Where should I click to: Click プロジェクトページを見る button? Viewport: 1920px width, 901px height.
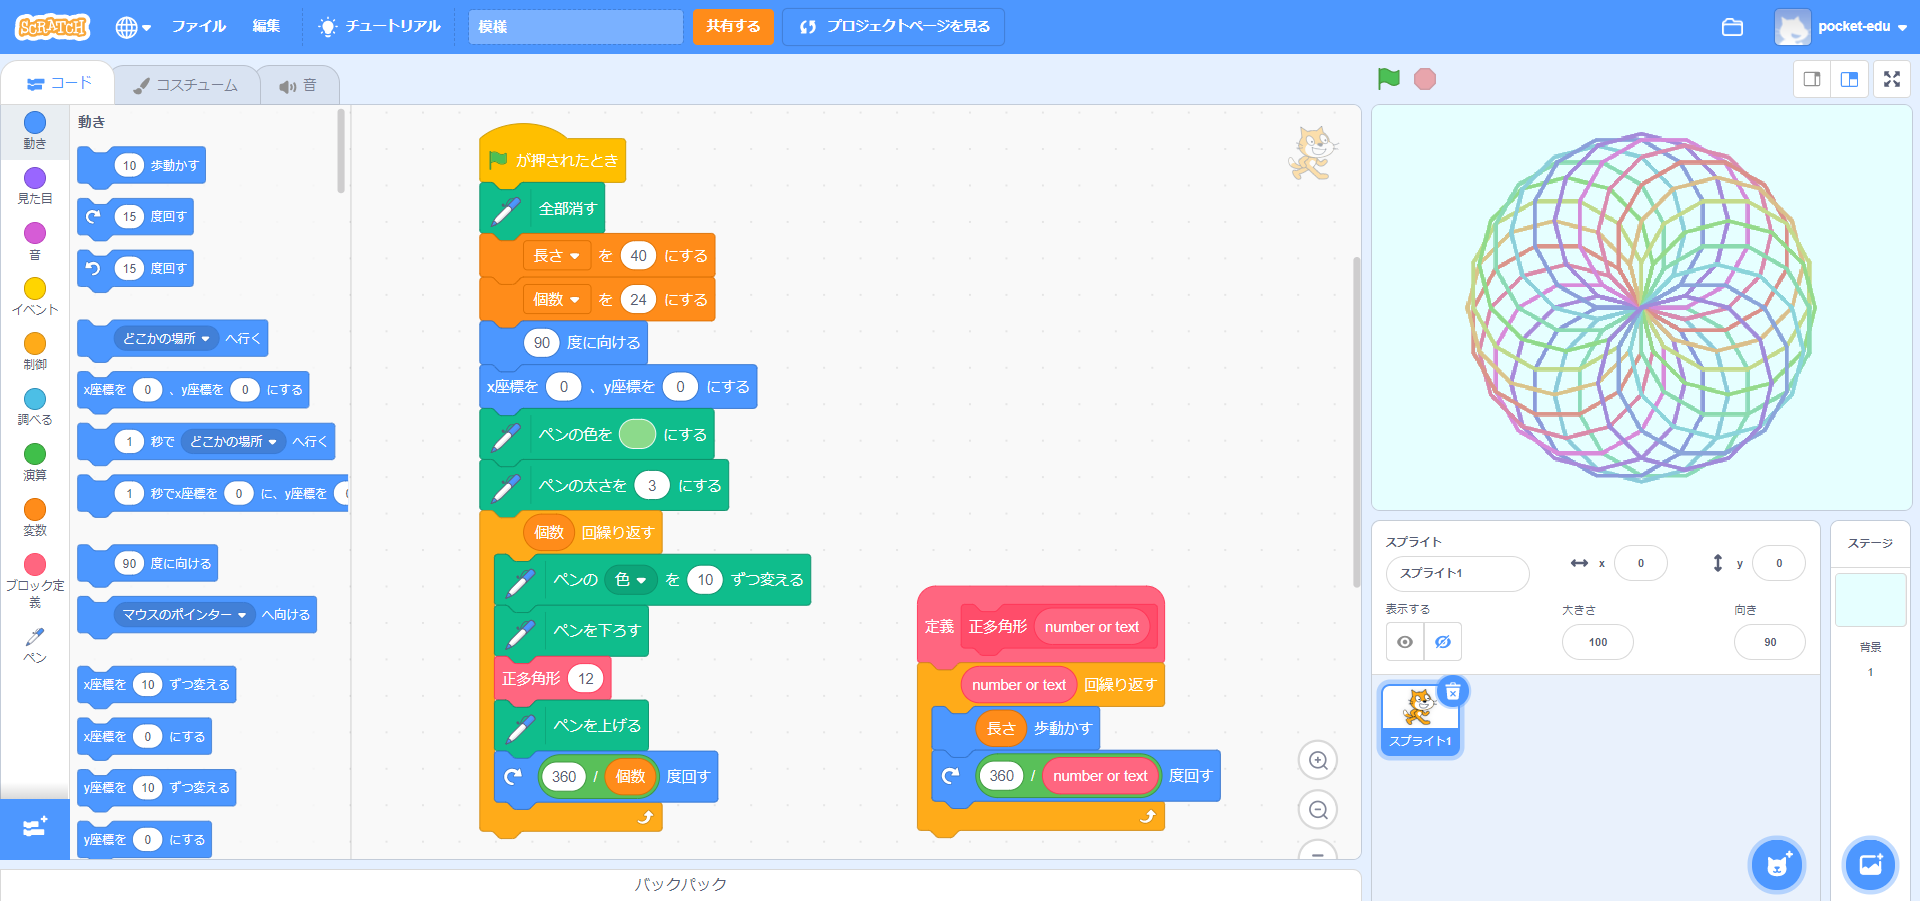894,27
